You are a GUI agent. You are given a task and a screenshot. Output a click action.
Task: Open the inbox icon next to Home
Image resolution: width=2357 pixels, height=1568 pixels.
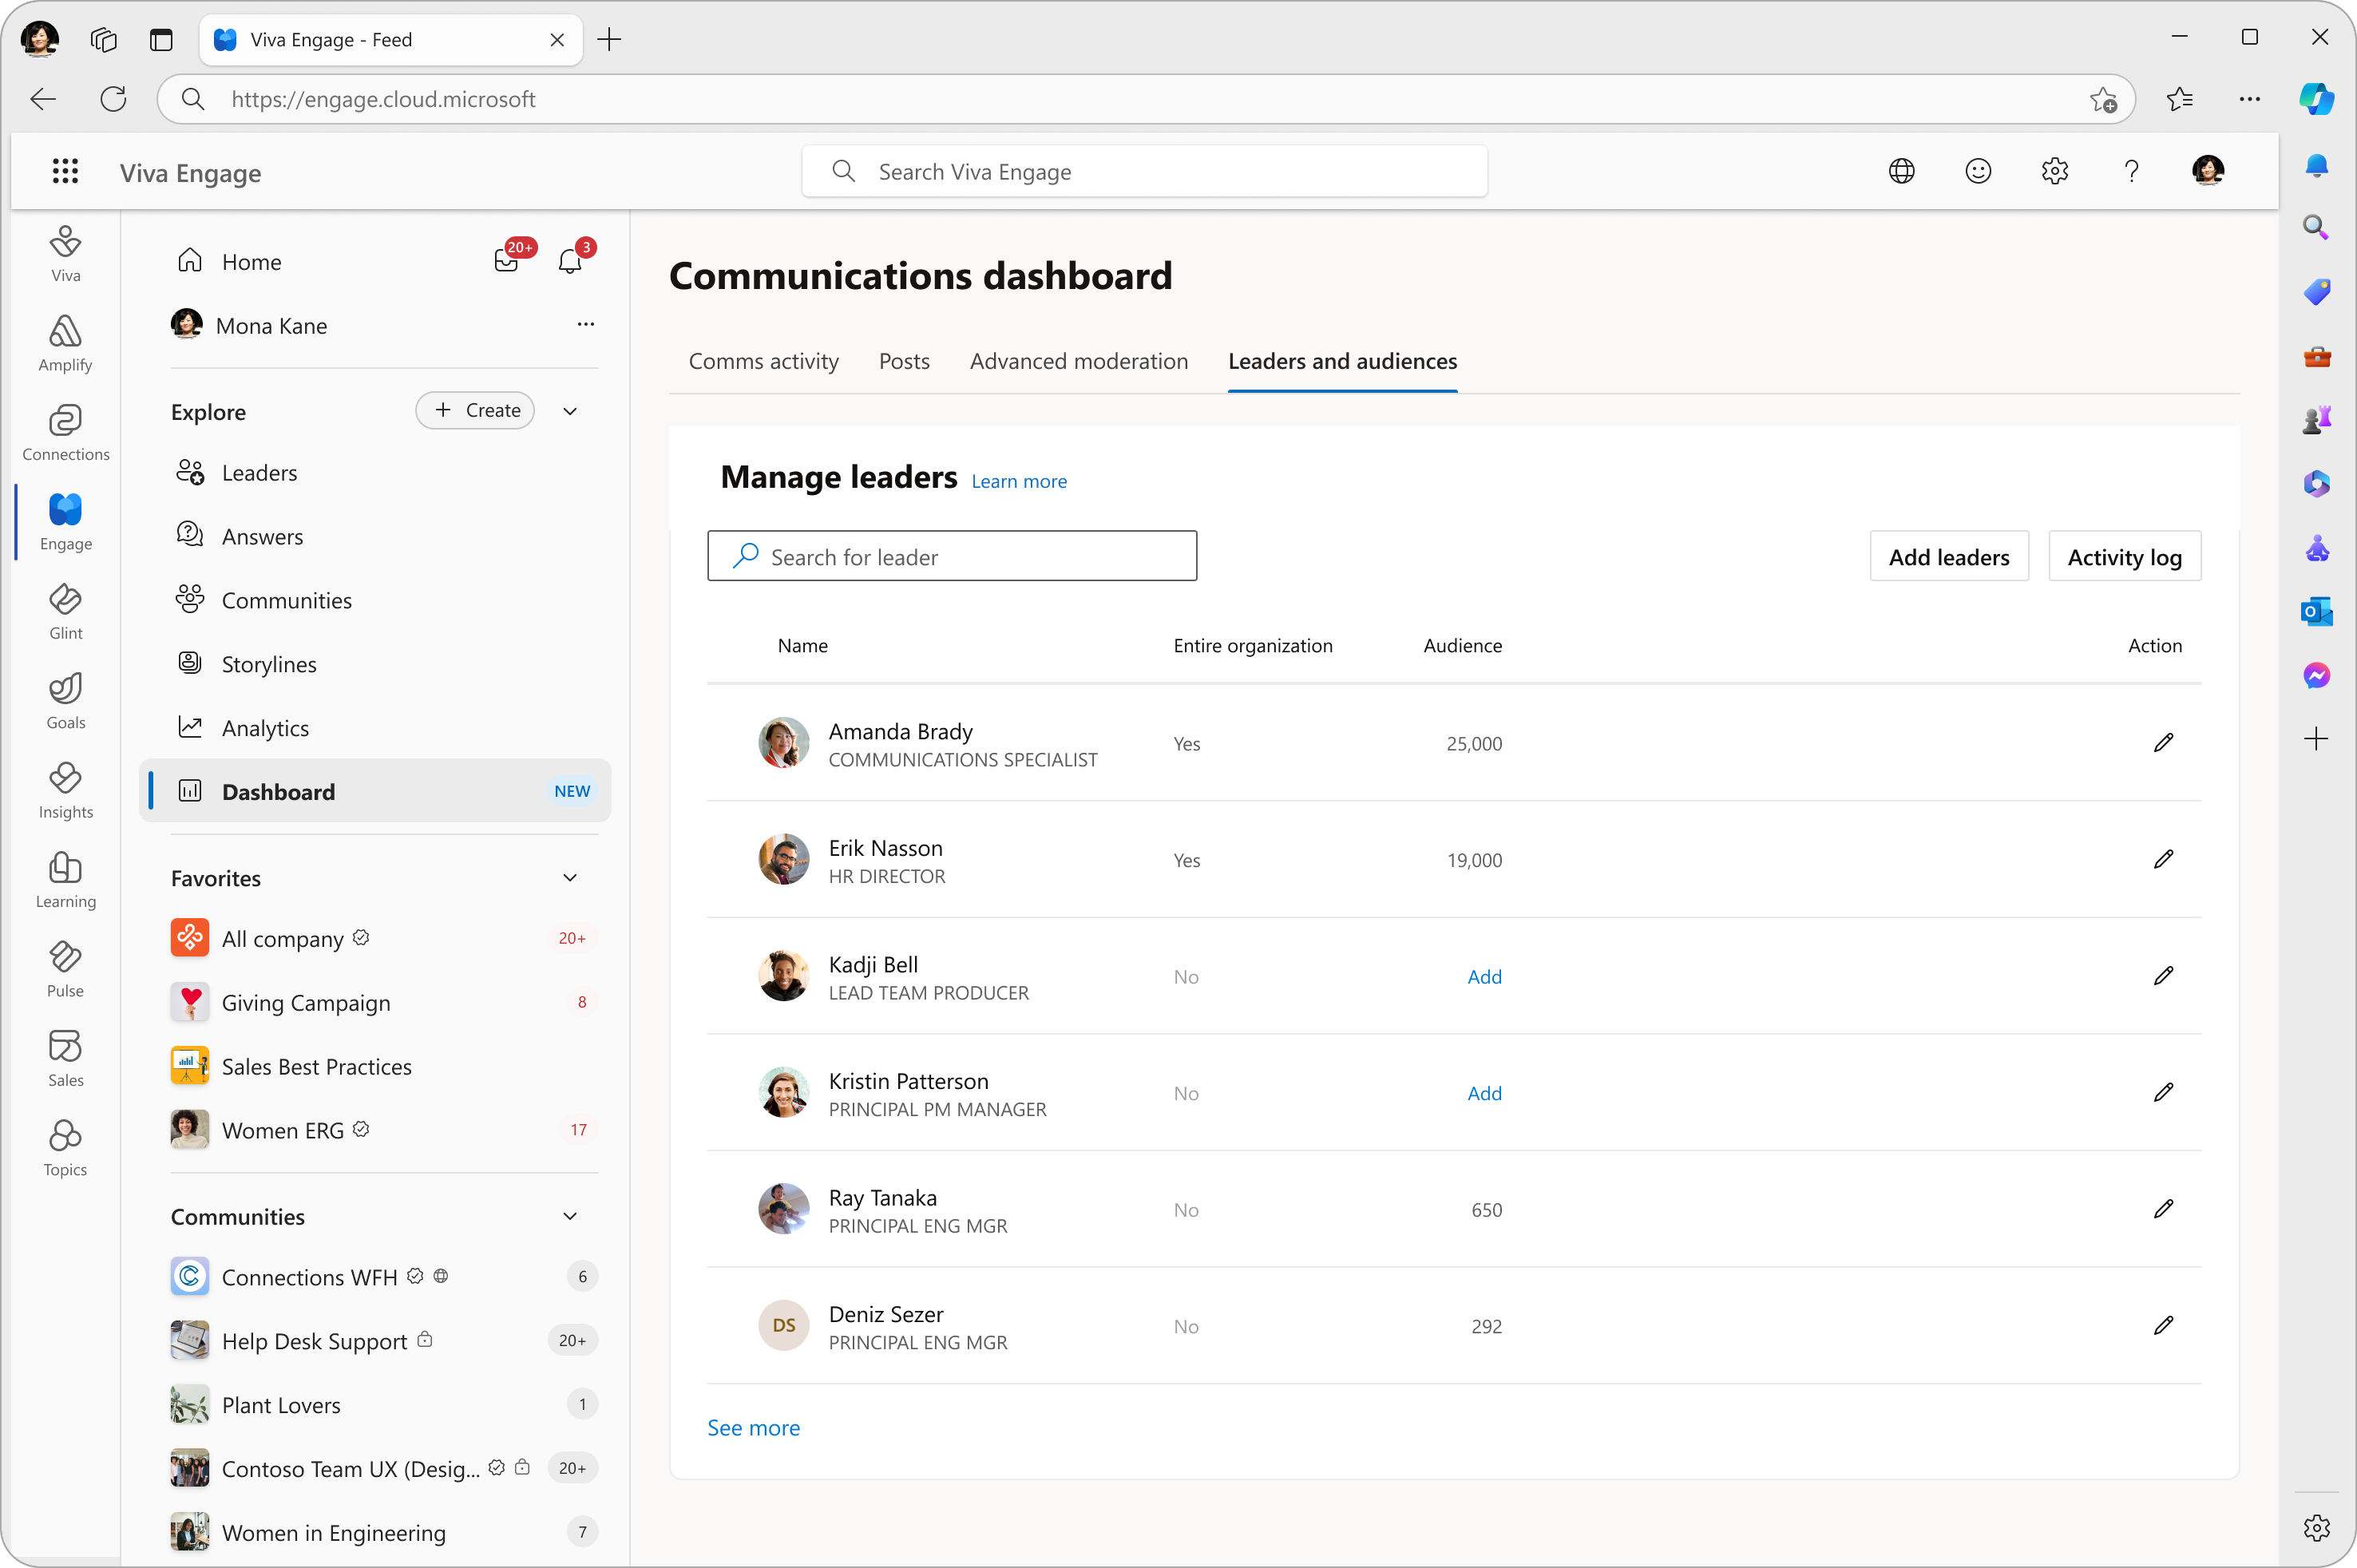click(x=508, y=261)
